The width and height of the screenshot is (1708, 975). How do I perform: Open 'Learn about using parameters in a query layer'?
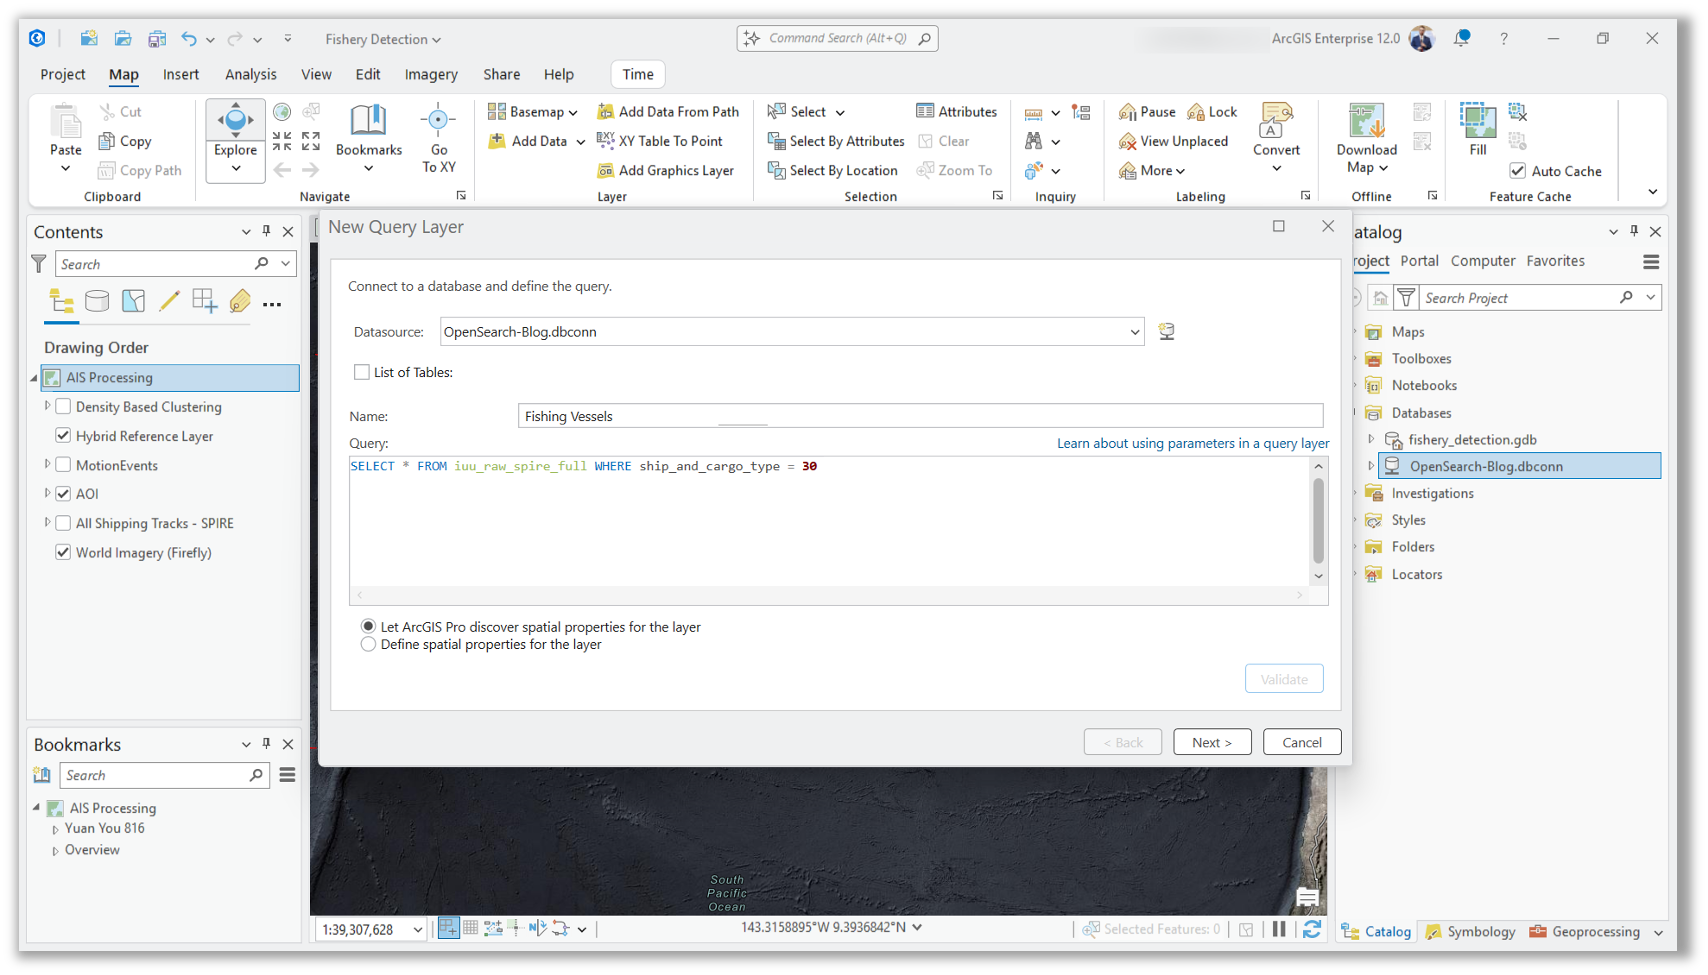[1193, 443]
